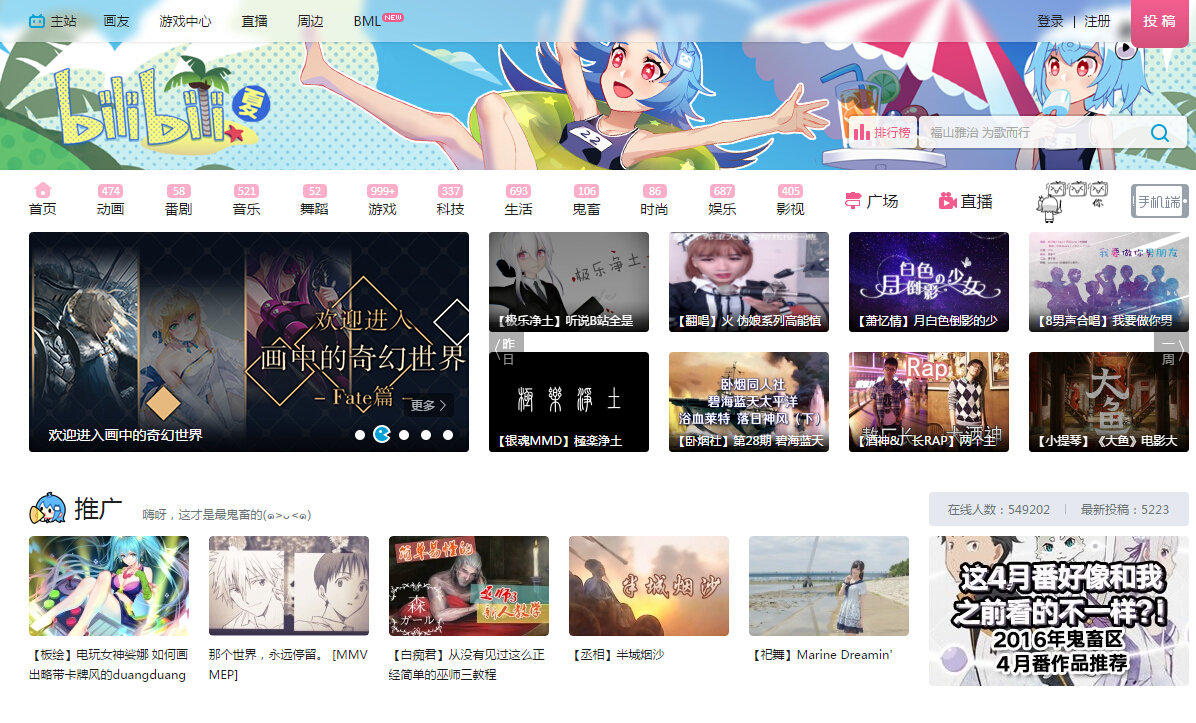1196x723 pixels.
Task: Open 直播 next to the 广场 icon
Action: pyautogui.click(x=965, y=201)
